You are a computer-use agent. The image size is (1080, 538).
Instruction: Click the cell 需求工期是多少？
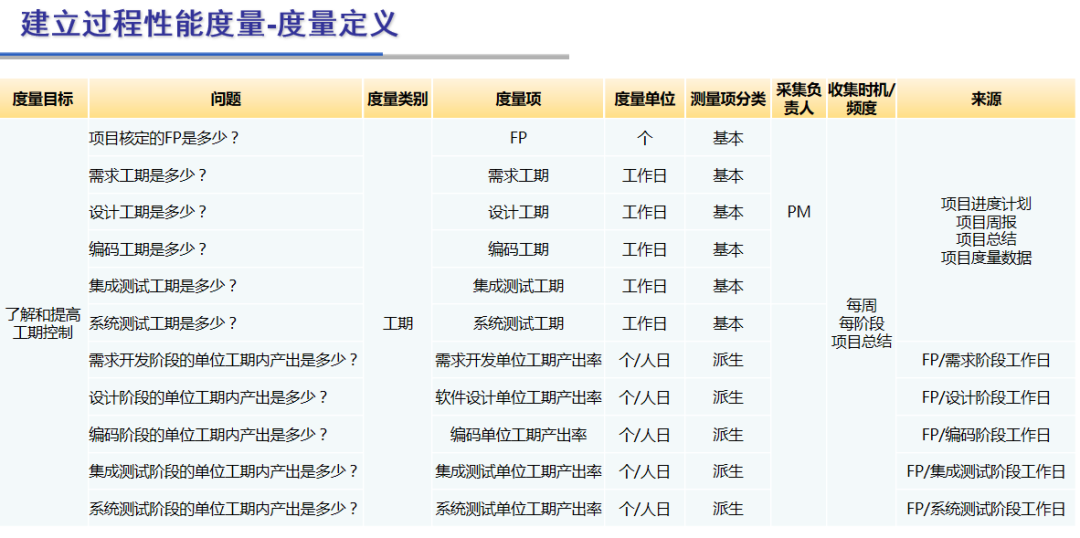pos(226,175)
